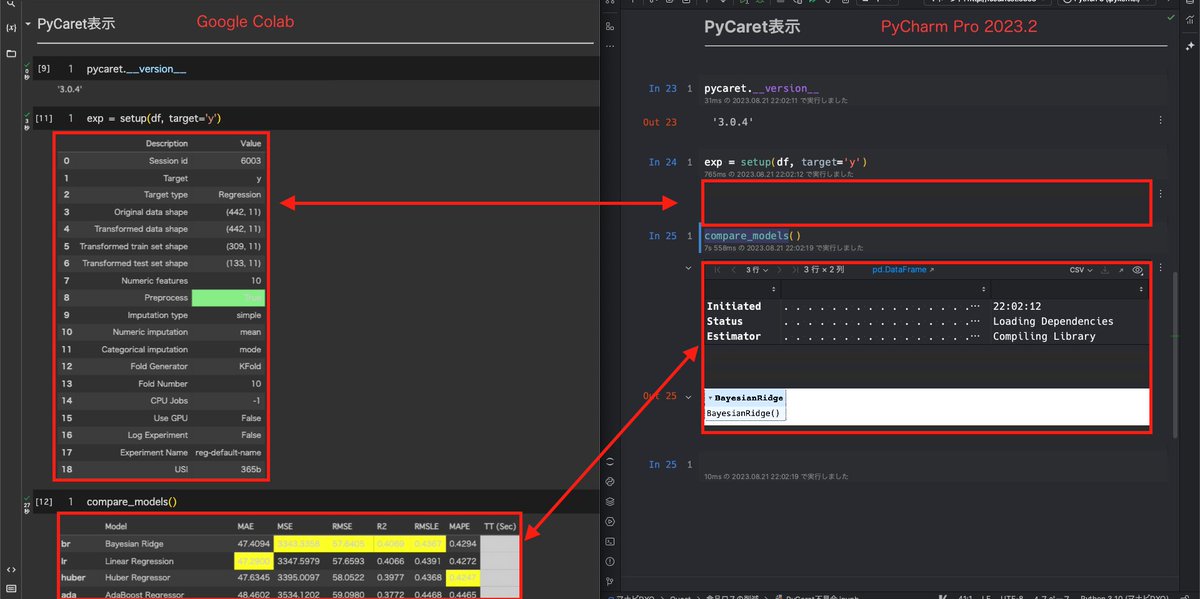Collapse the BayesianRidge estimator widget
Image resolution: width=1200 pixels, height=599 pixels.
coord(710,398)
